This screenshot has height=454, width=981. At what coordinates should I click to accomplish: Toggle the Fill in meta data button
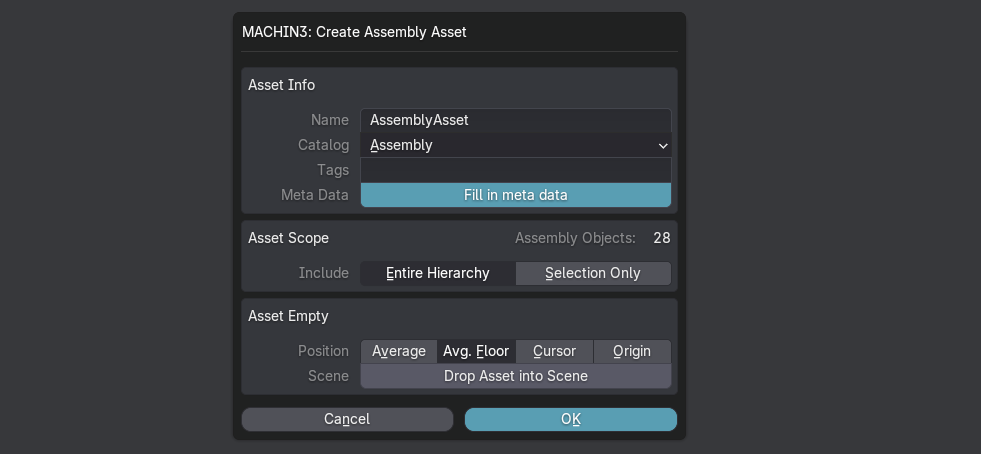point(515,195)
